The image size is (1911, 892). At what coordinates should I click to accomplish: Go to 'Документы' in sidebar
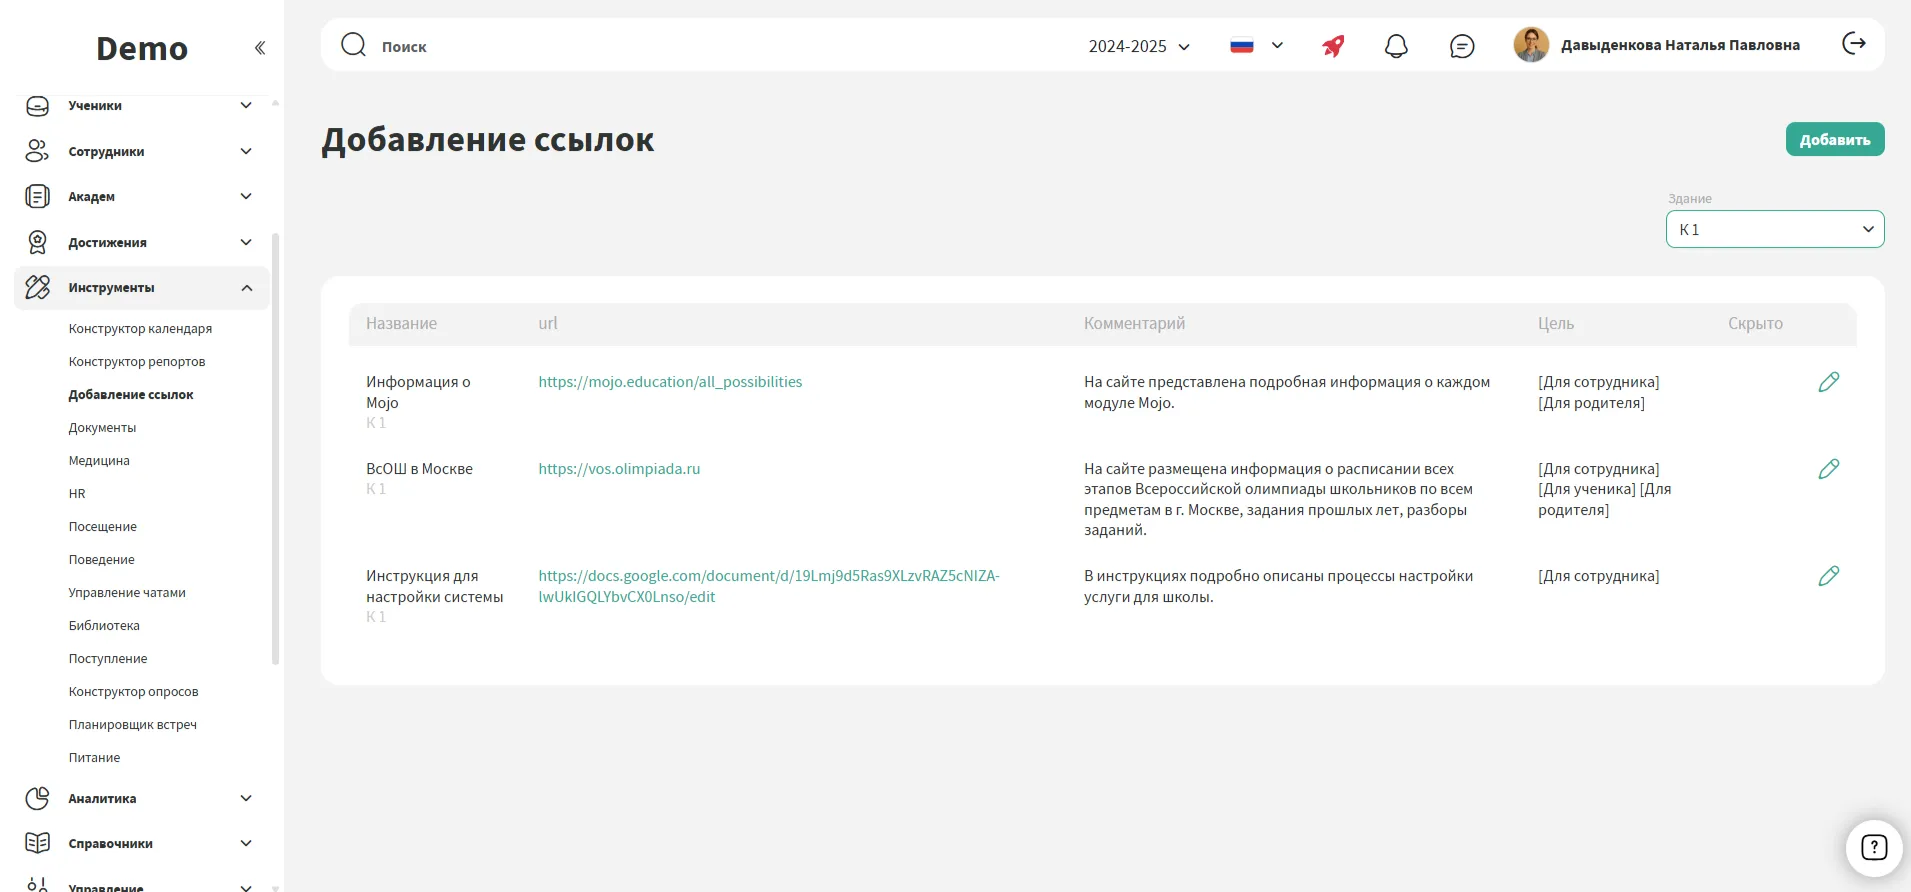pyautogui.click(x=102, y=428)
